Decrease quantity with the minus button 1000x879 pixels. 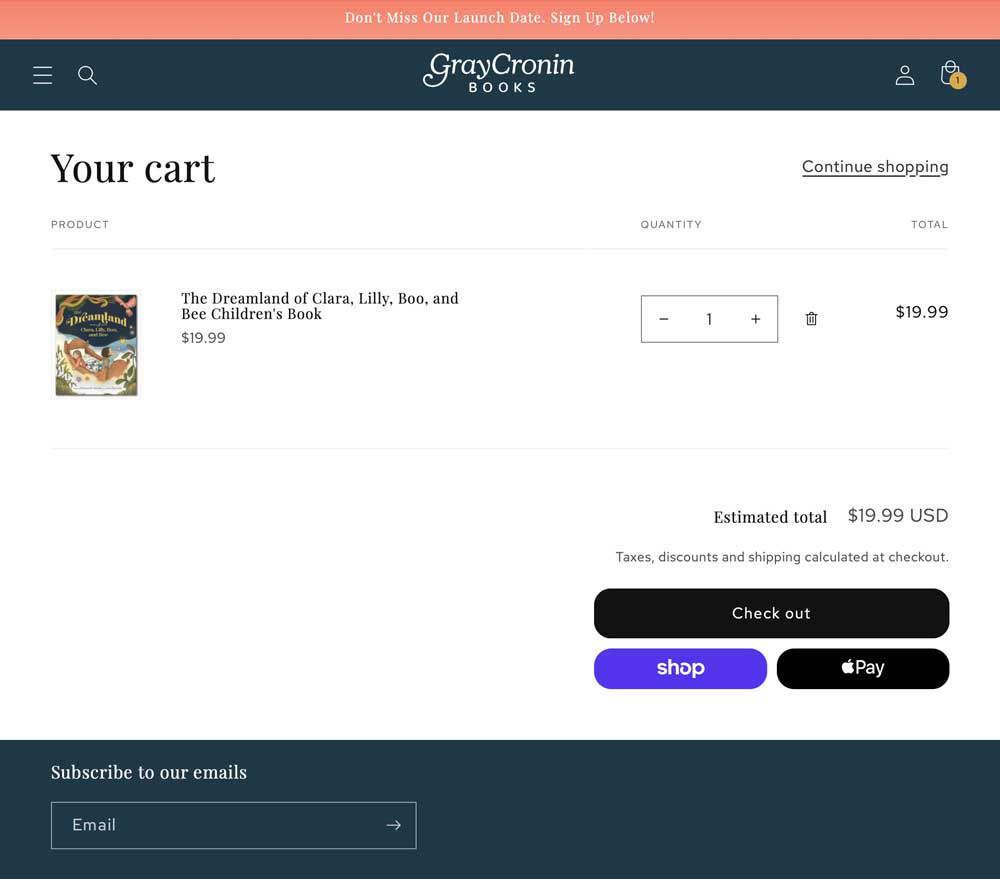click(x=664, y=319)
